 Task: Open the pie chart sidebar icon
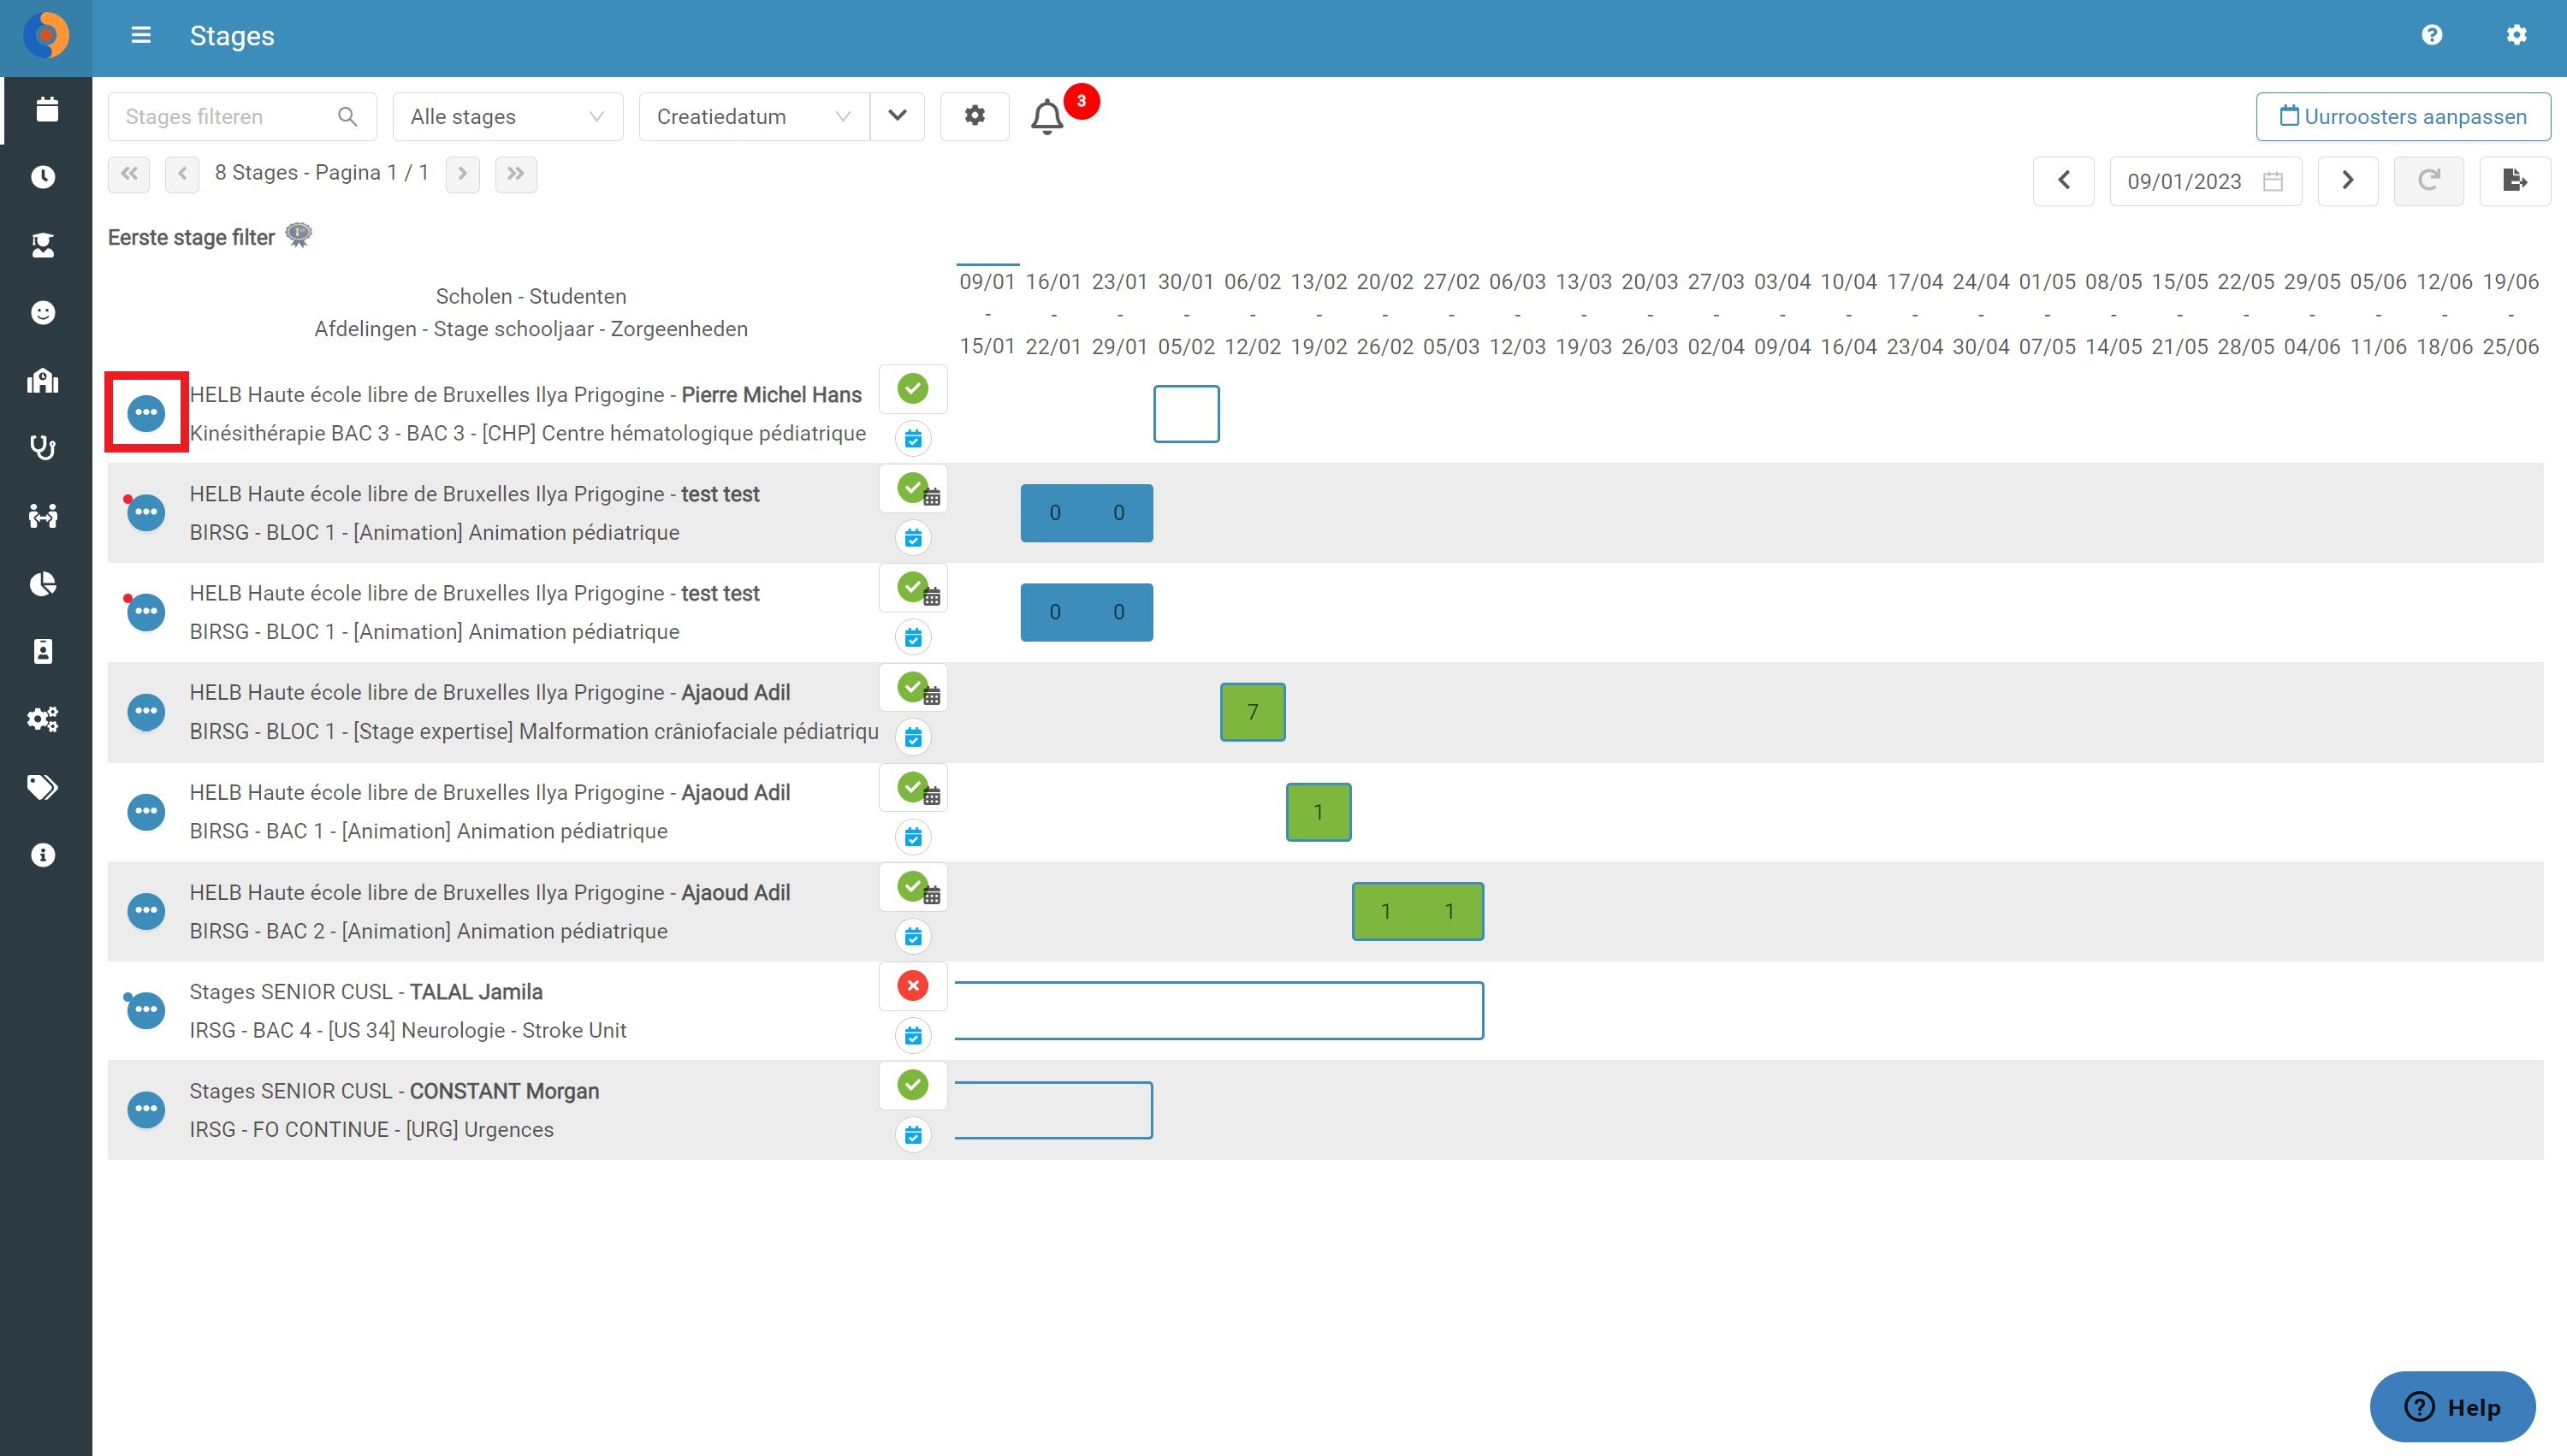click(43, 584)
